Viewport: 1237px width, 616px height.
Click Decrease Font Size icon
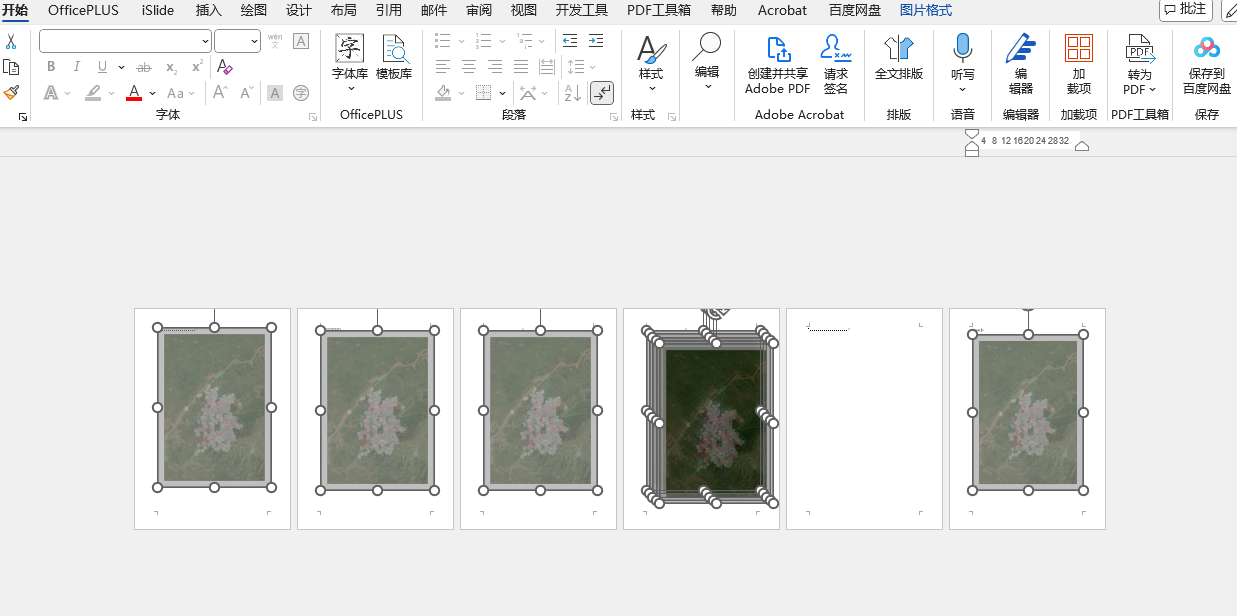(x=247, y=93)
